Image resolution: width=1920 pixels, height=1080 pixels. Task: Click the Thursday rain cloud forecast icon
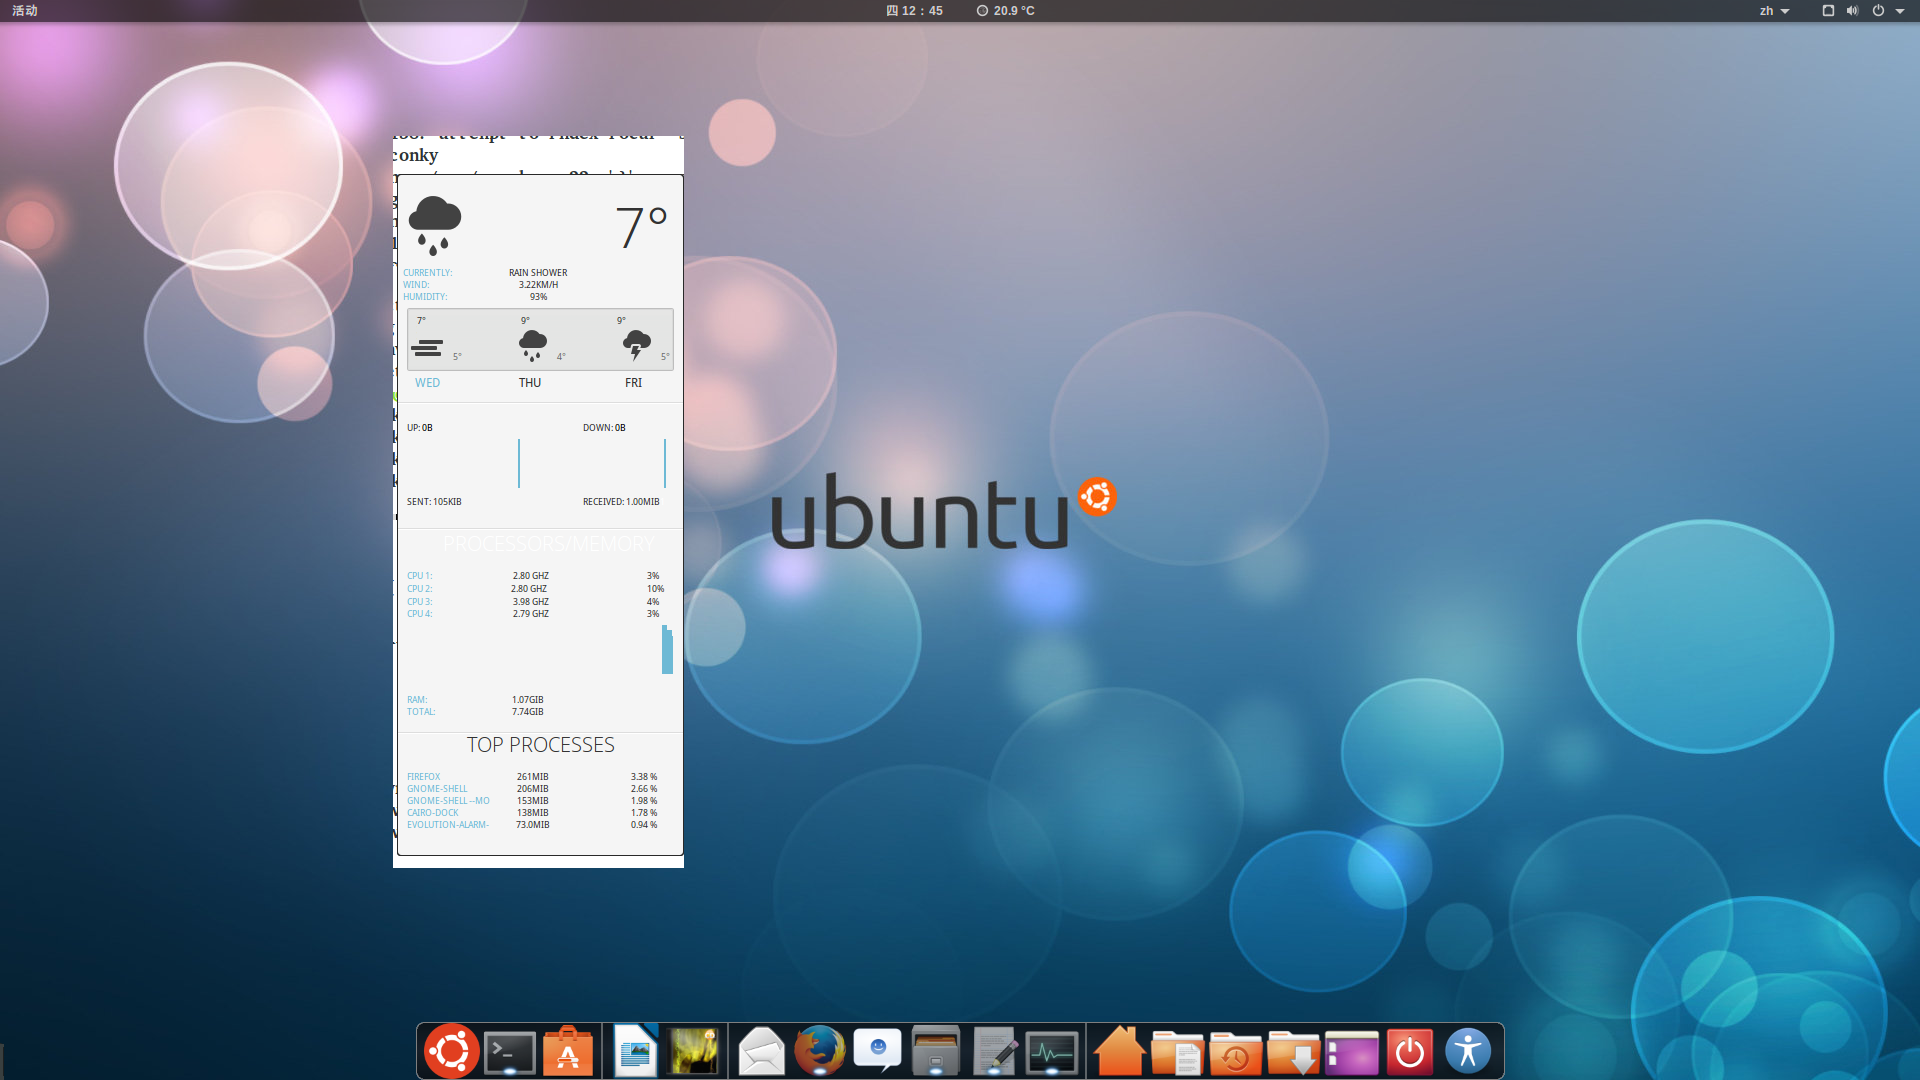click(x=533, y=345)
